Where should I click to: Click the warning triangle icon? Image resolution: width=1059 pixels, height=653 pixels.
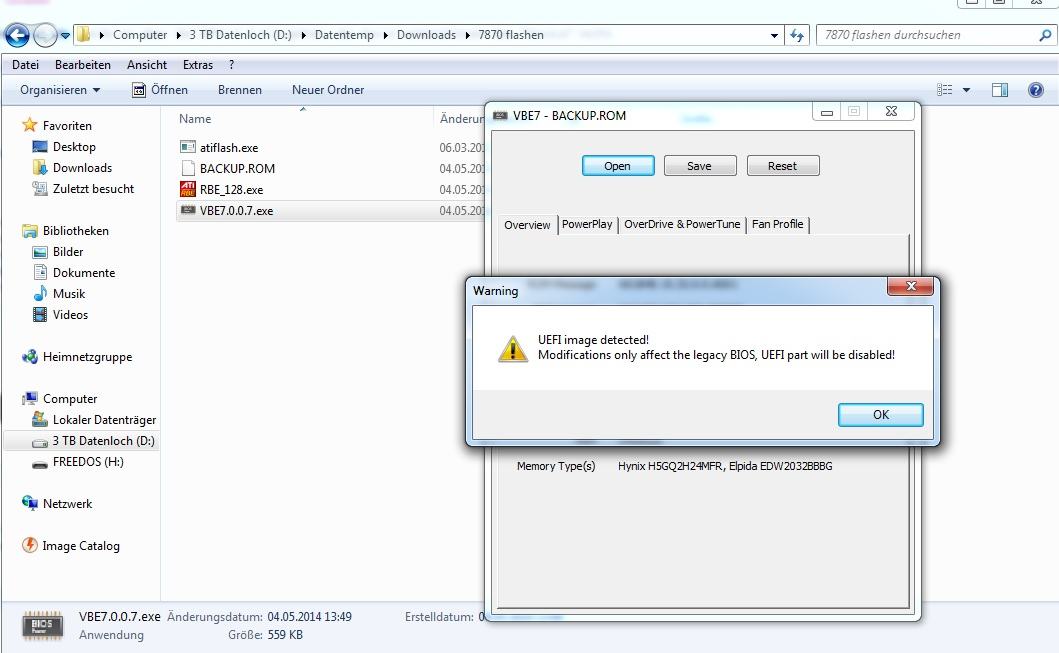(x=513, y=349)
